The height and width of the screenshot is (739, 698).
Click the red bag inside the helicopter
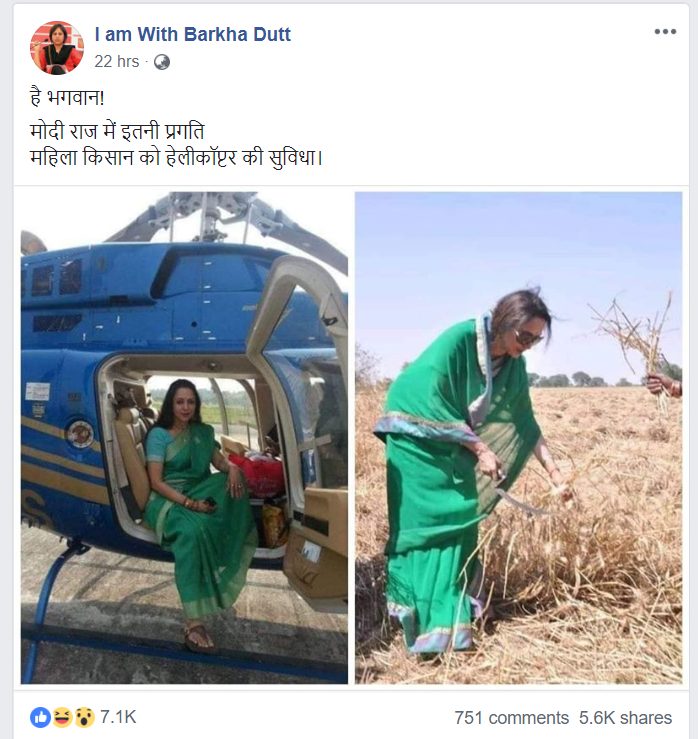tap(257, 474)
